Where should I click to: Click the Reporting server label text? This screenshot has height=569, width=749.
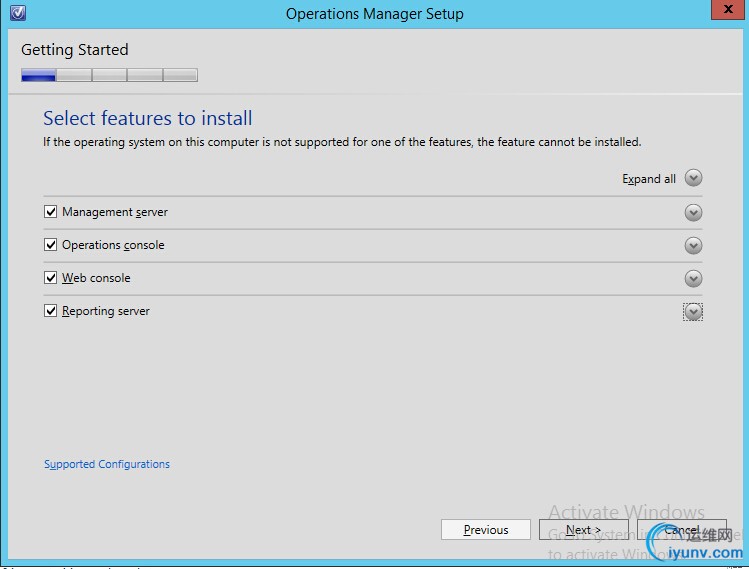point(106,311)
